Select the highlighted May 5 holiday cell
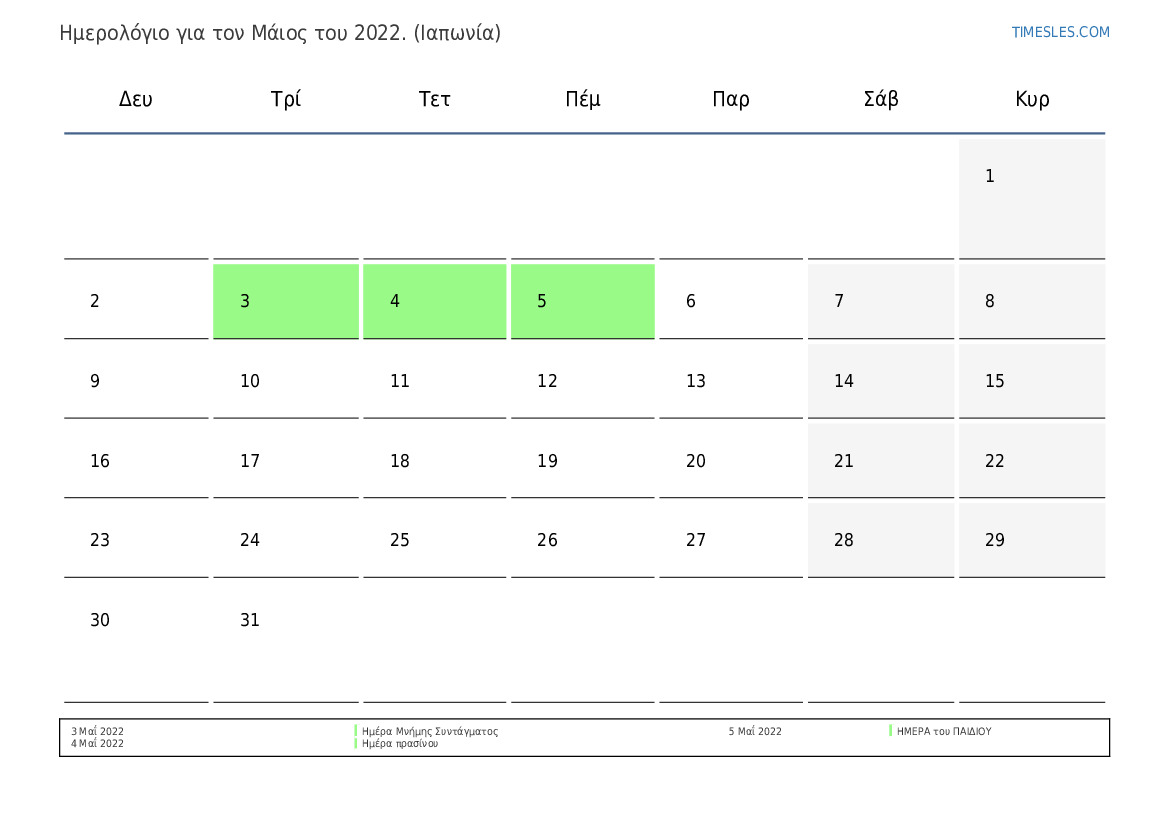This screenshot has height=827, width=1169. (x=582, y=301)
